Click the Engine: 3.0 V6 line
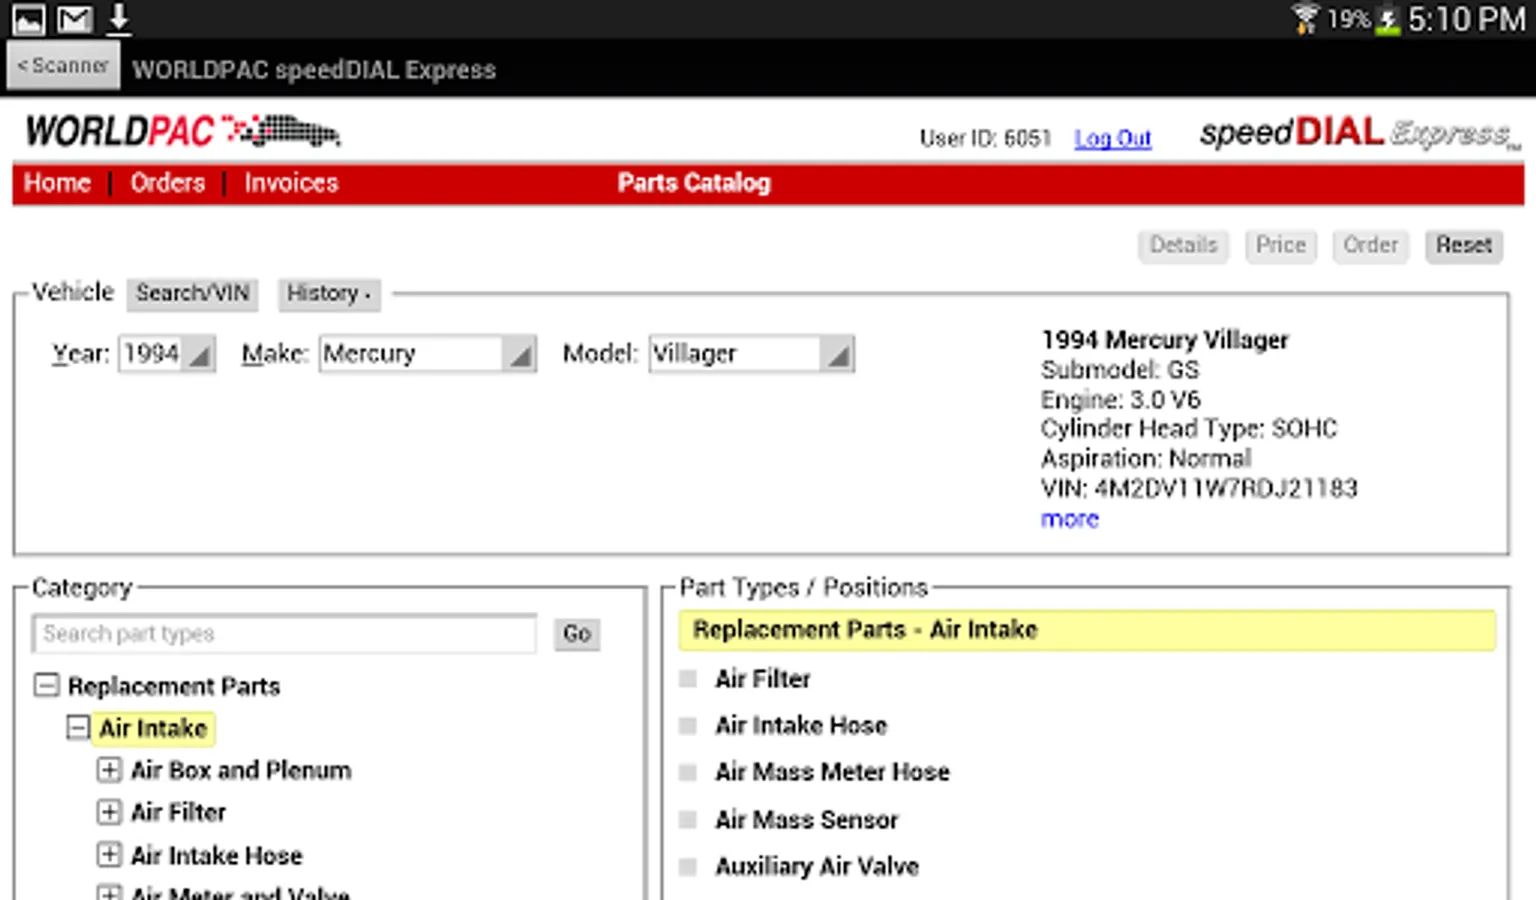 1120,399
